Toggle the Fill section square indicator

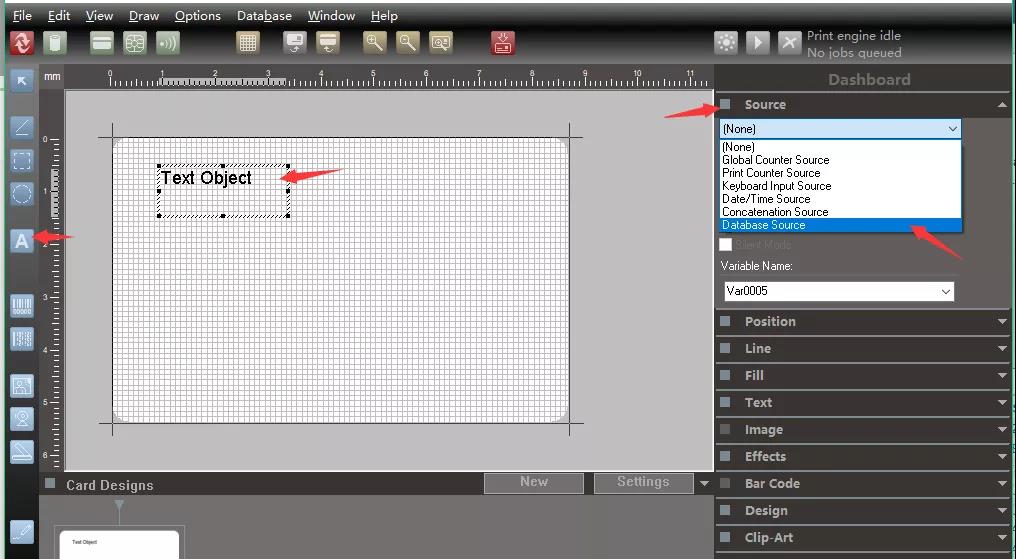725,375
